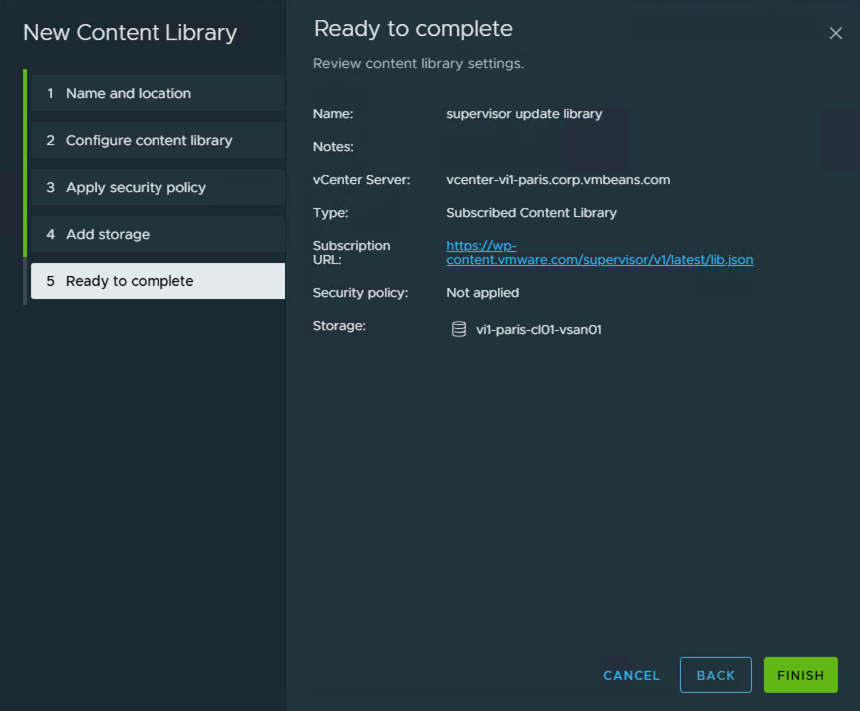The height and width of the screenshot is (711, 860).
Task: Click the vi1-paris-cl01-vsan01 storage name
Action: click(x=538, y=329)
